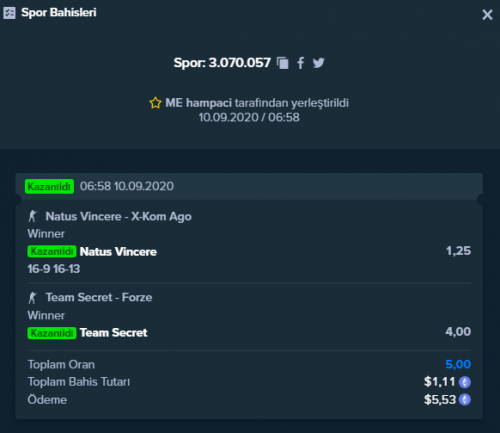Click the Kazanıldı badge beside Natus Vincere
This screenshot has height=433, width=500.
pyautogui.click(x=52, y=251)
